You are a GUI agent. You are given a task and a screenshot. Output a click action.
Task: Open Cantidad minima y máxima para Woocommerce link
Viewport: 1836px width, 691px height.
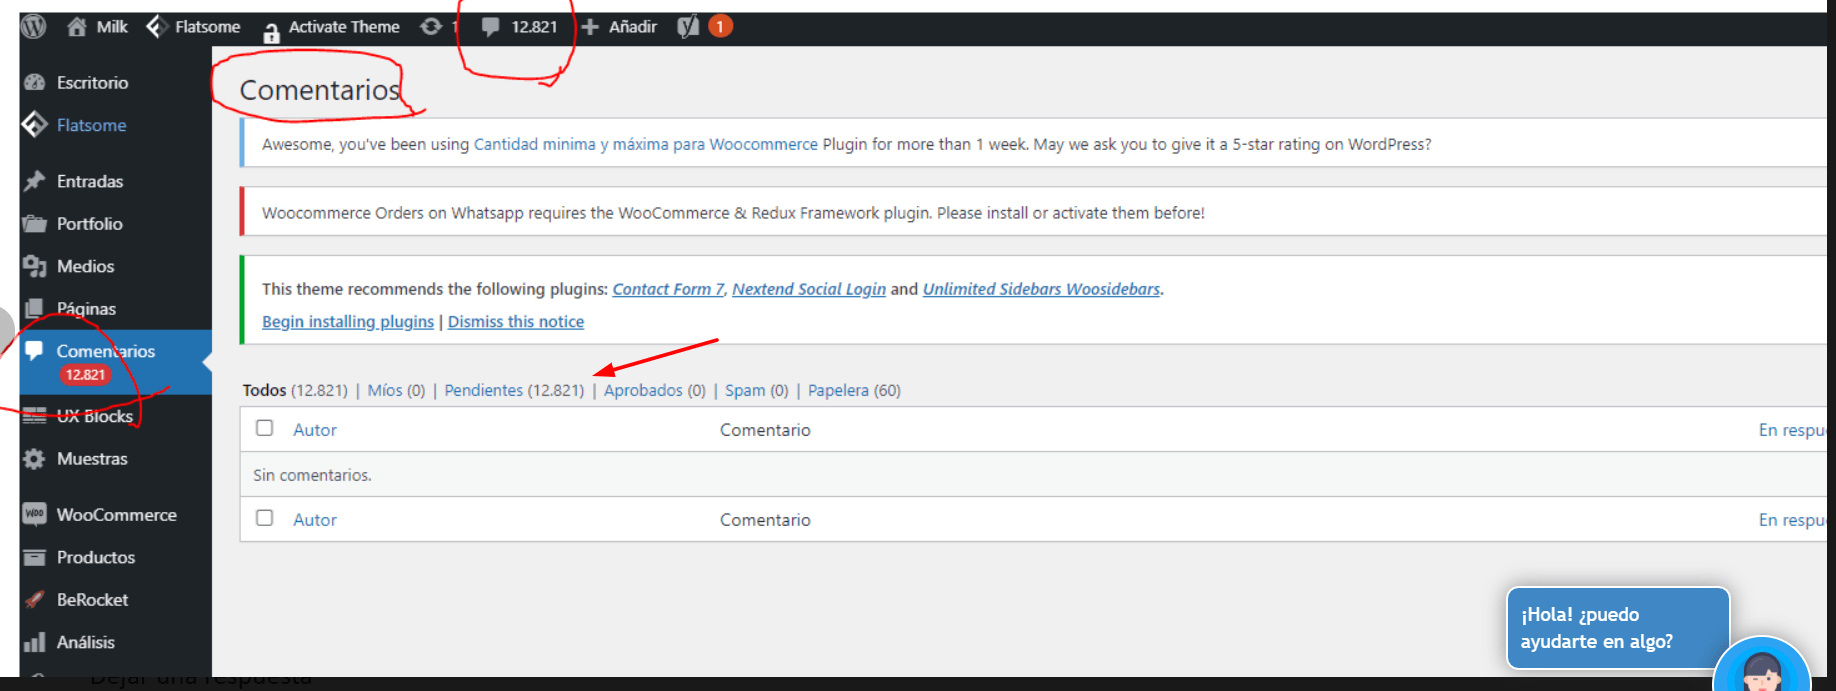click(646, 144)
